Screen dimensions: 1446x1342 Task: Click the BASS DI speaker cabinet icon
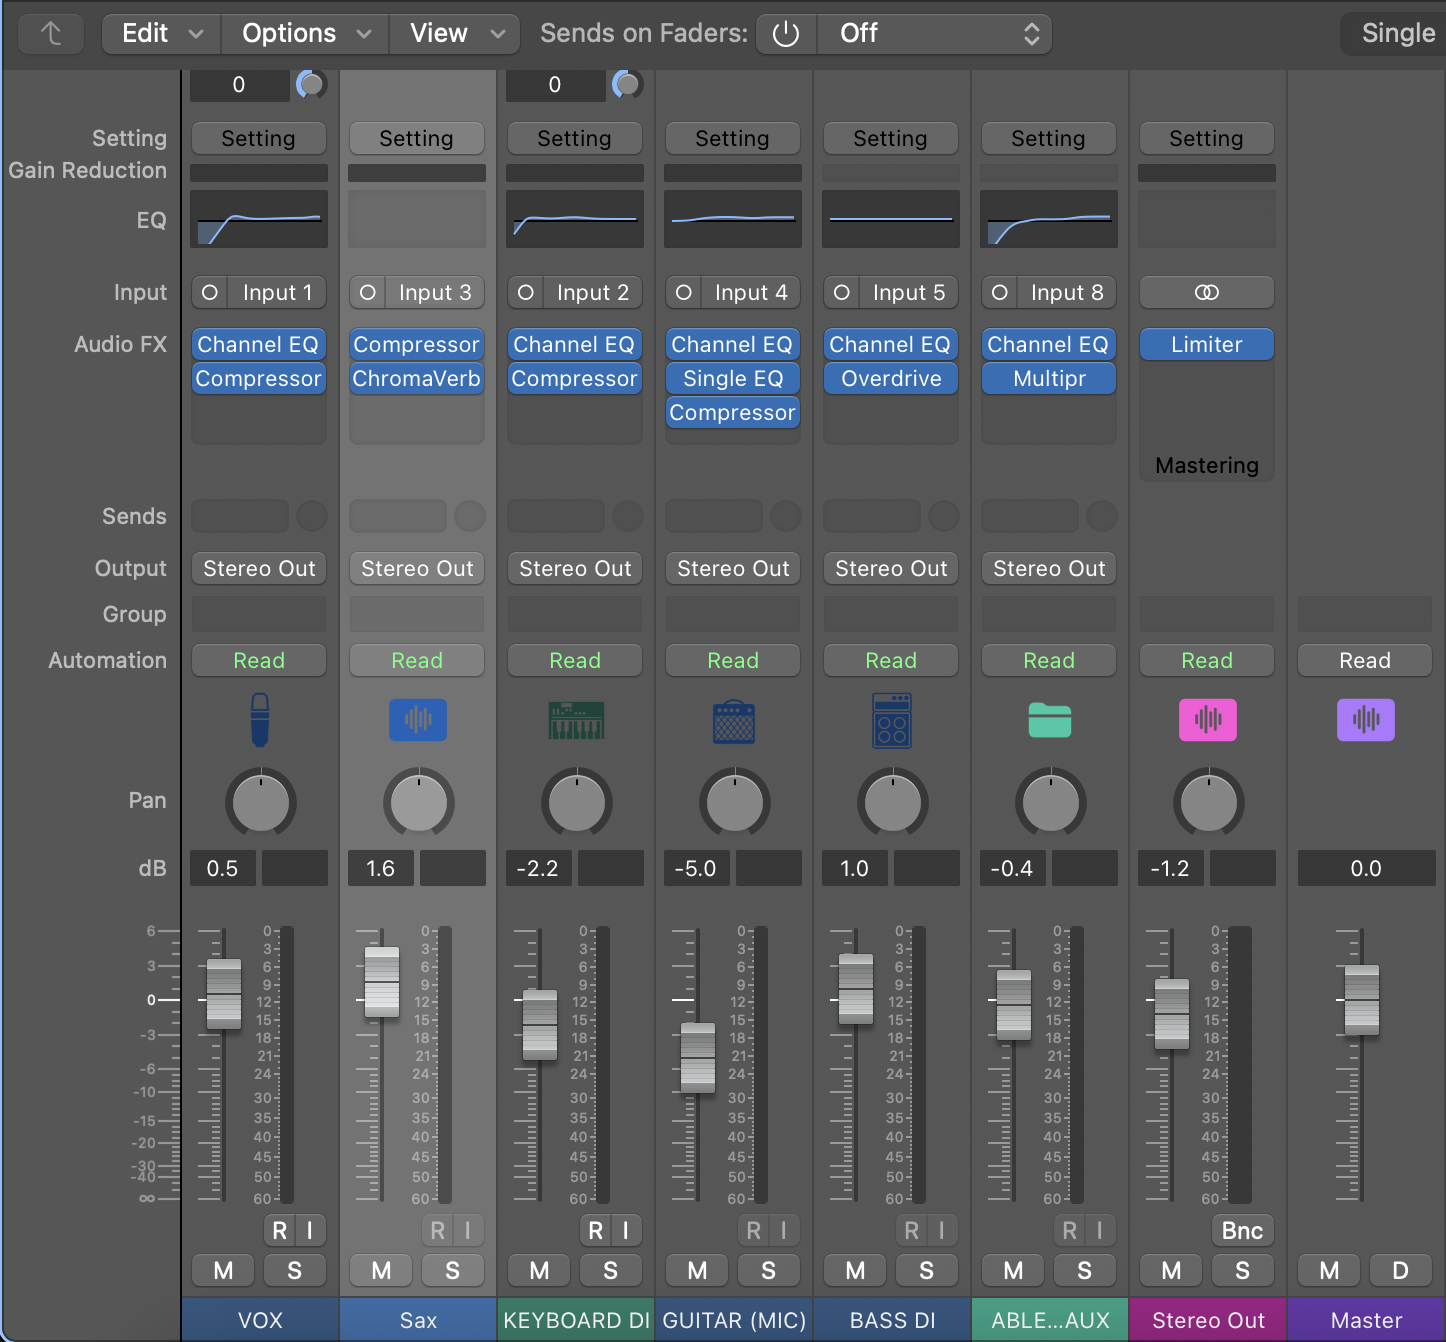(892, 720)
